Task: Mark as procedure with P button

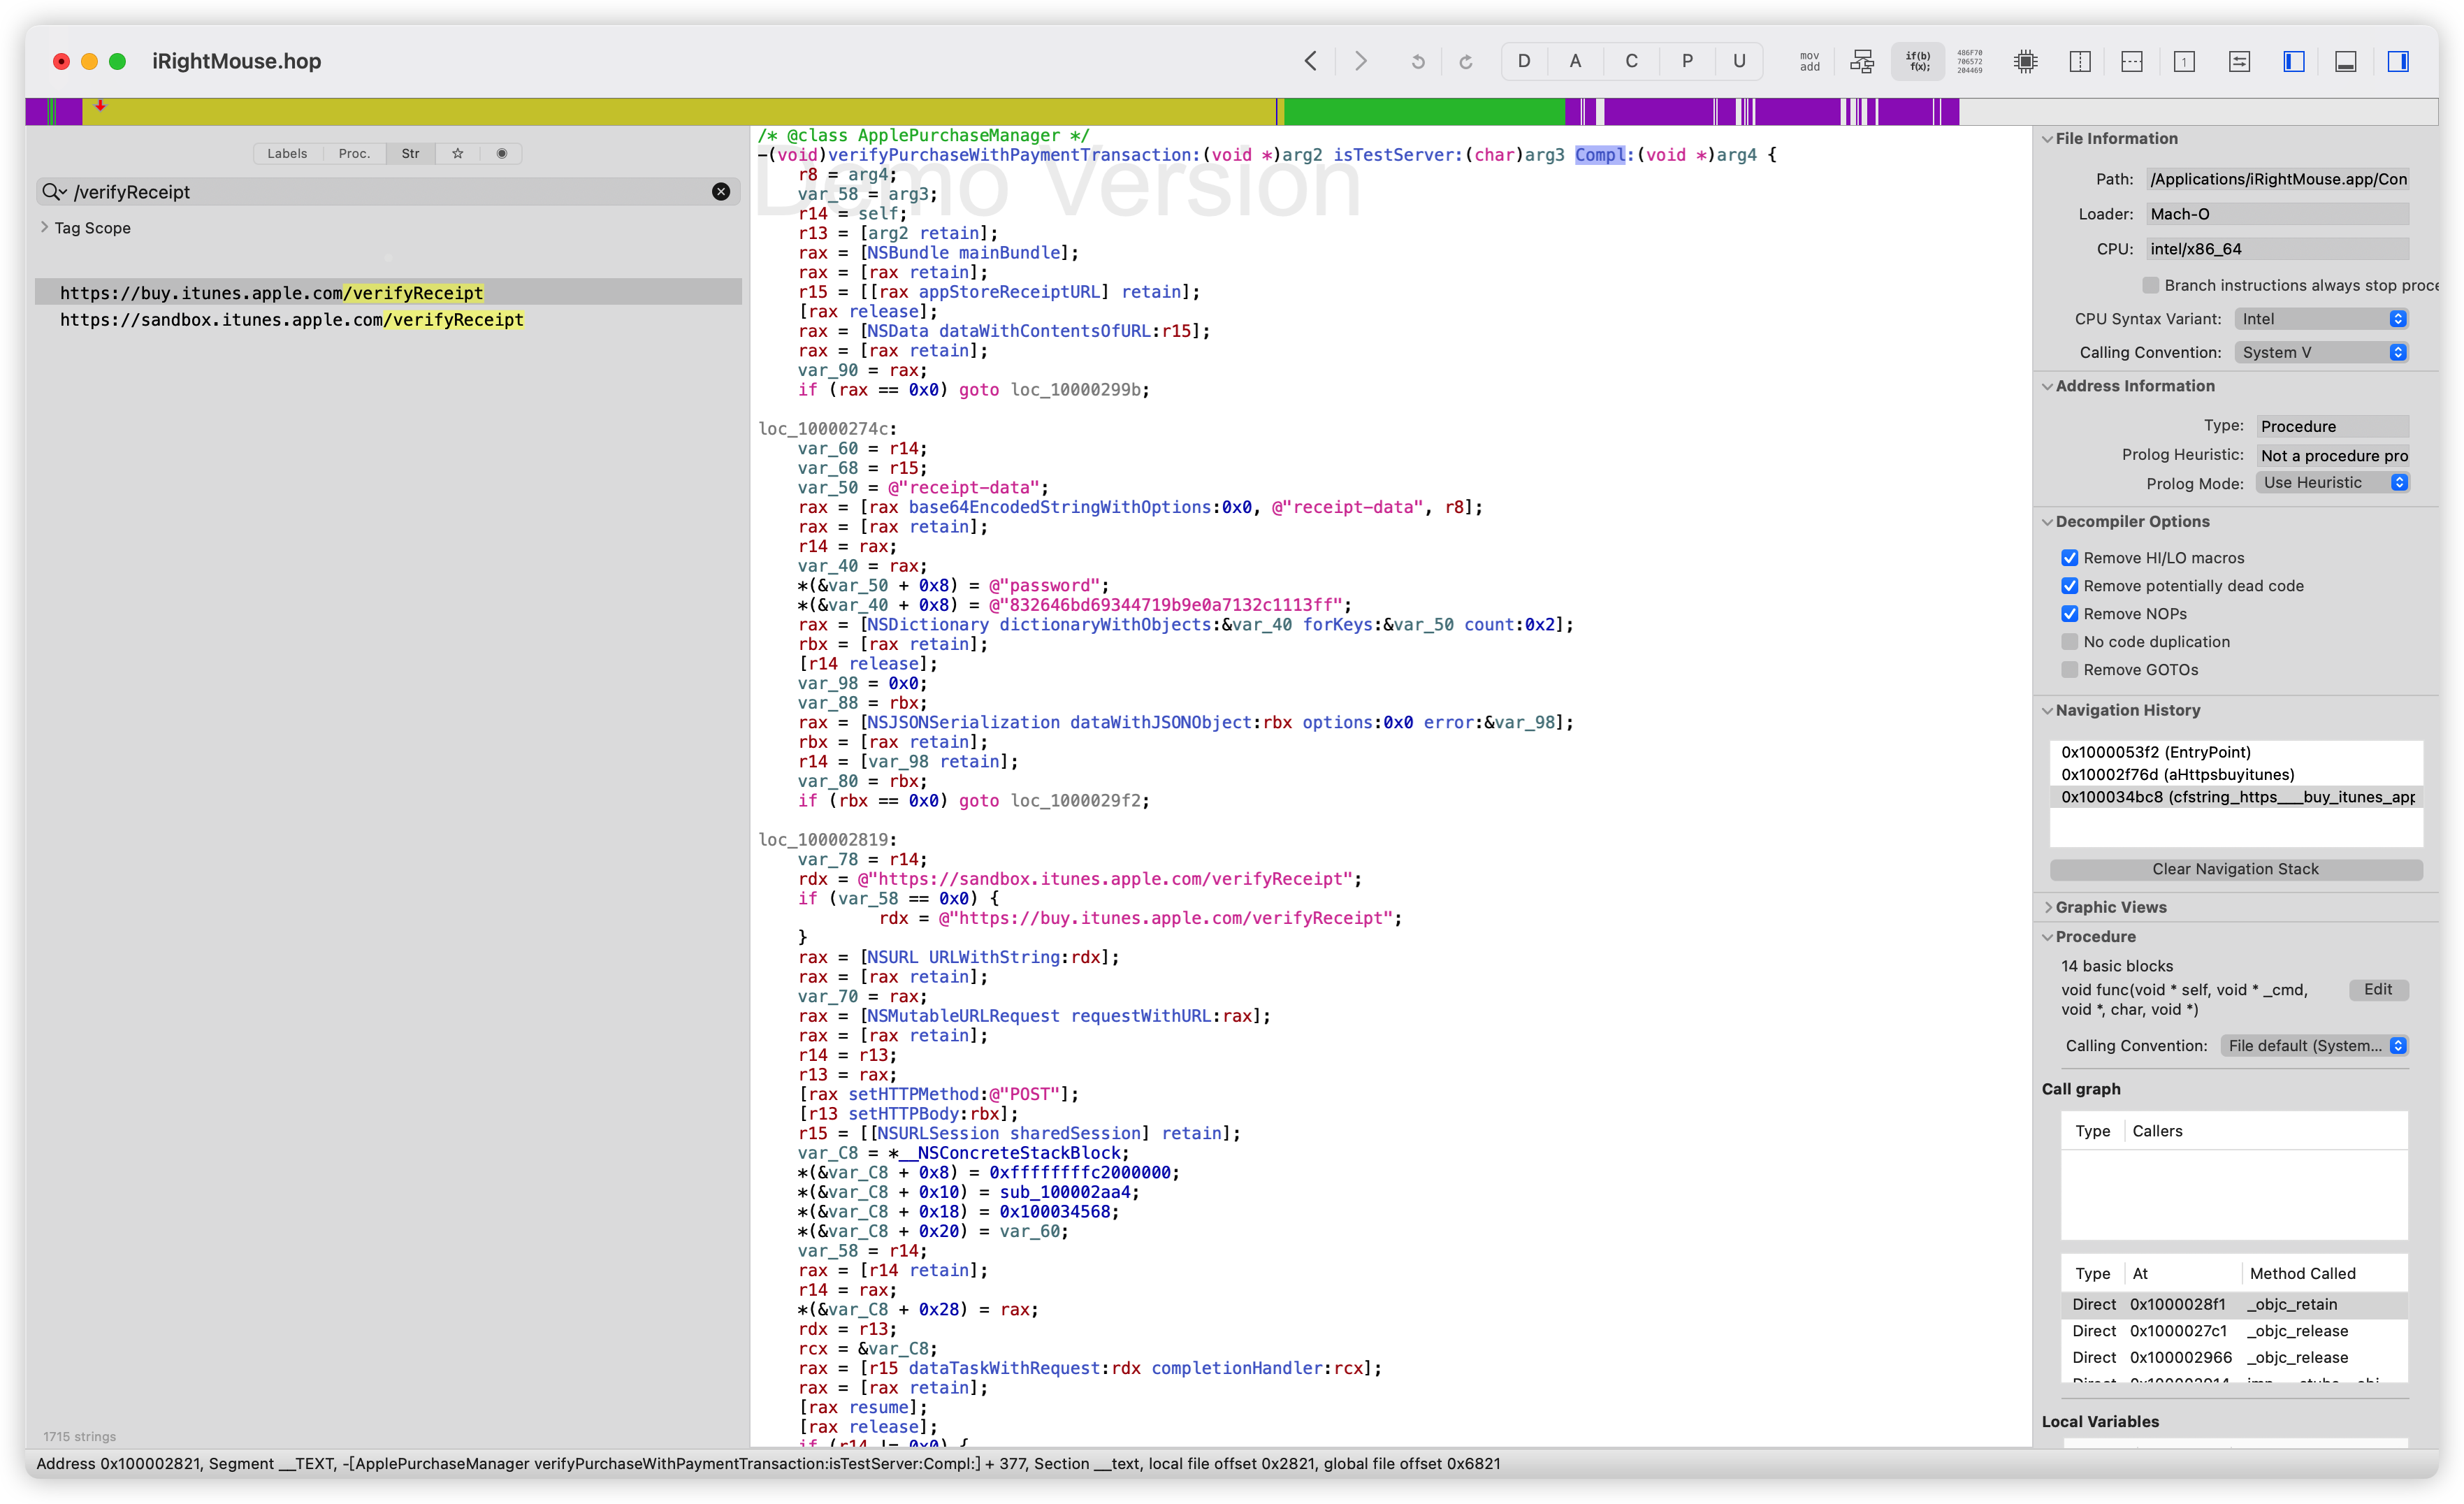Action: [1686, 62]
